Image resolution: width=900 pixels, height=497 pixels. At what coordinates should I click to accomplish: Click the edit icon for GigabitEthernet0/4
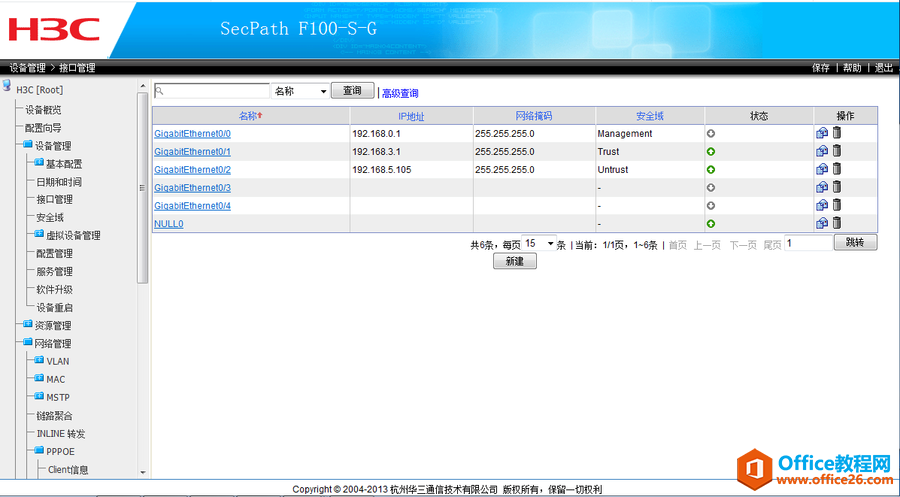click(822, 205)
